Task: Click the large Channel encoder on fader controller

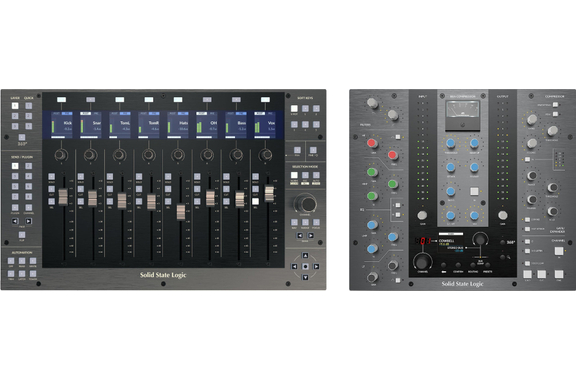Action: click(x=306, y=203)
